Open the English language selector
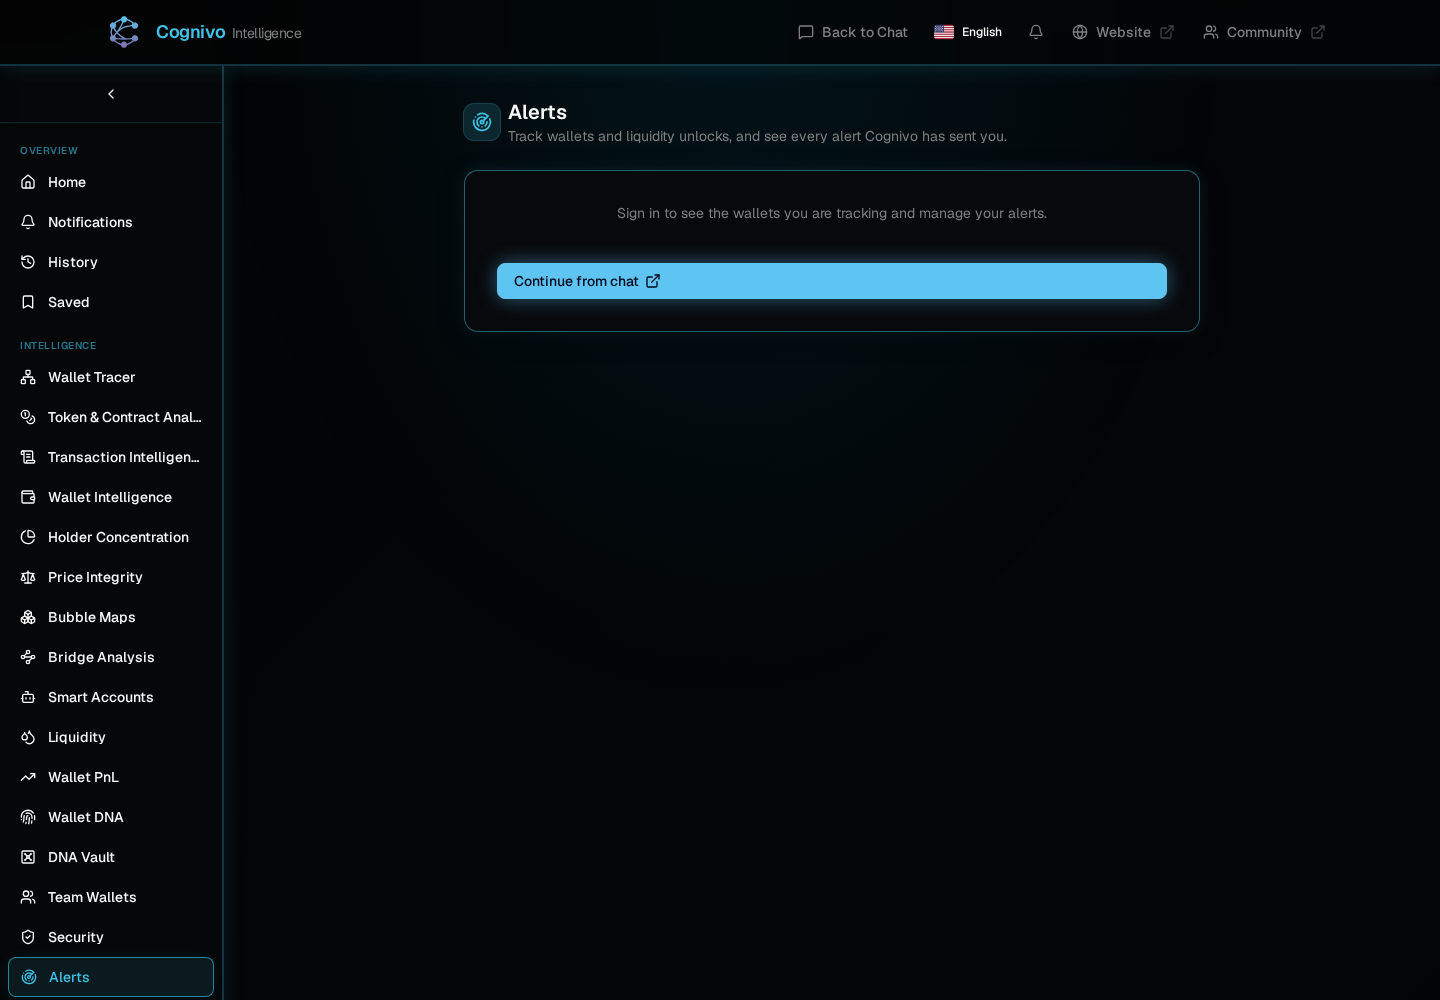The width and height of the screenshot is (1440, 1000). click(968, 32)
